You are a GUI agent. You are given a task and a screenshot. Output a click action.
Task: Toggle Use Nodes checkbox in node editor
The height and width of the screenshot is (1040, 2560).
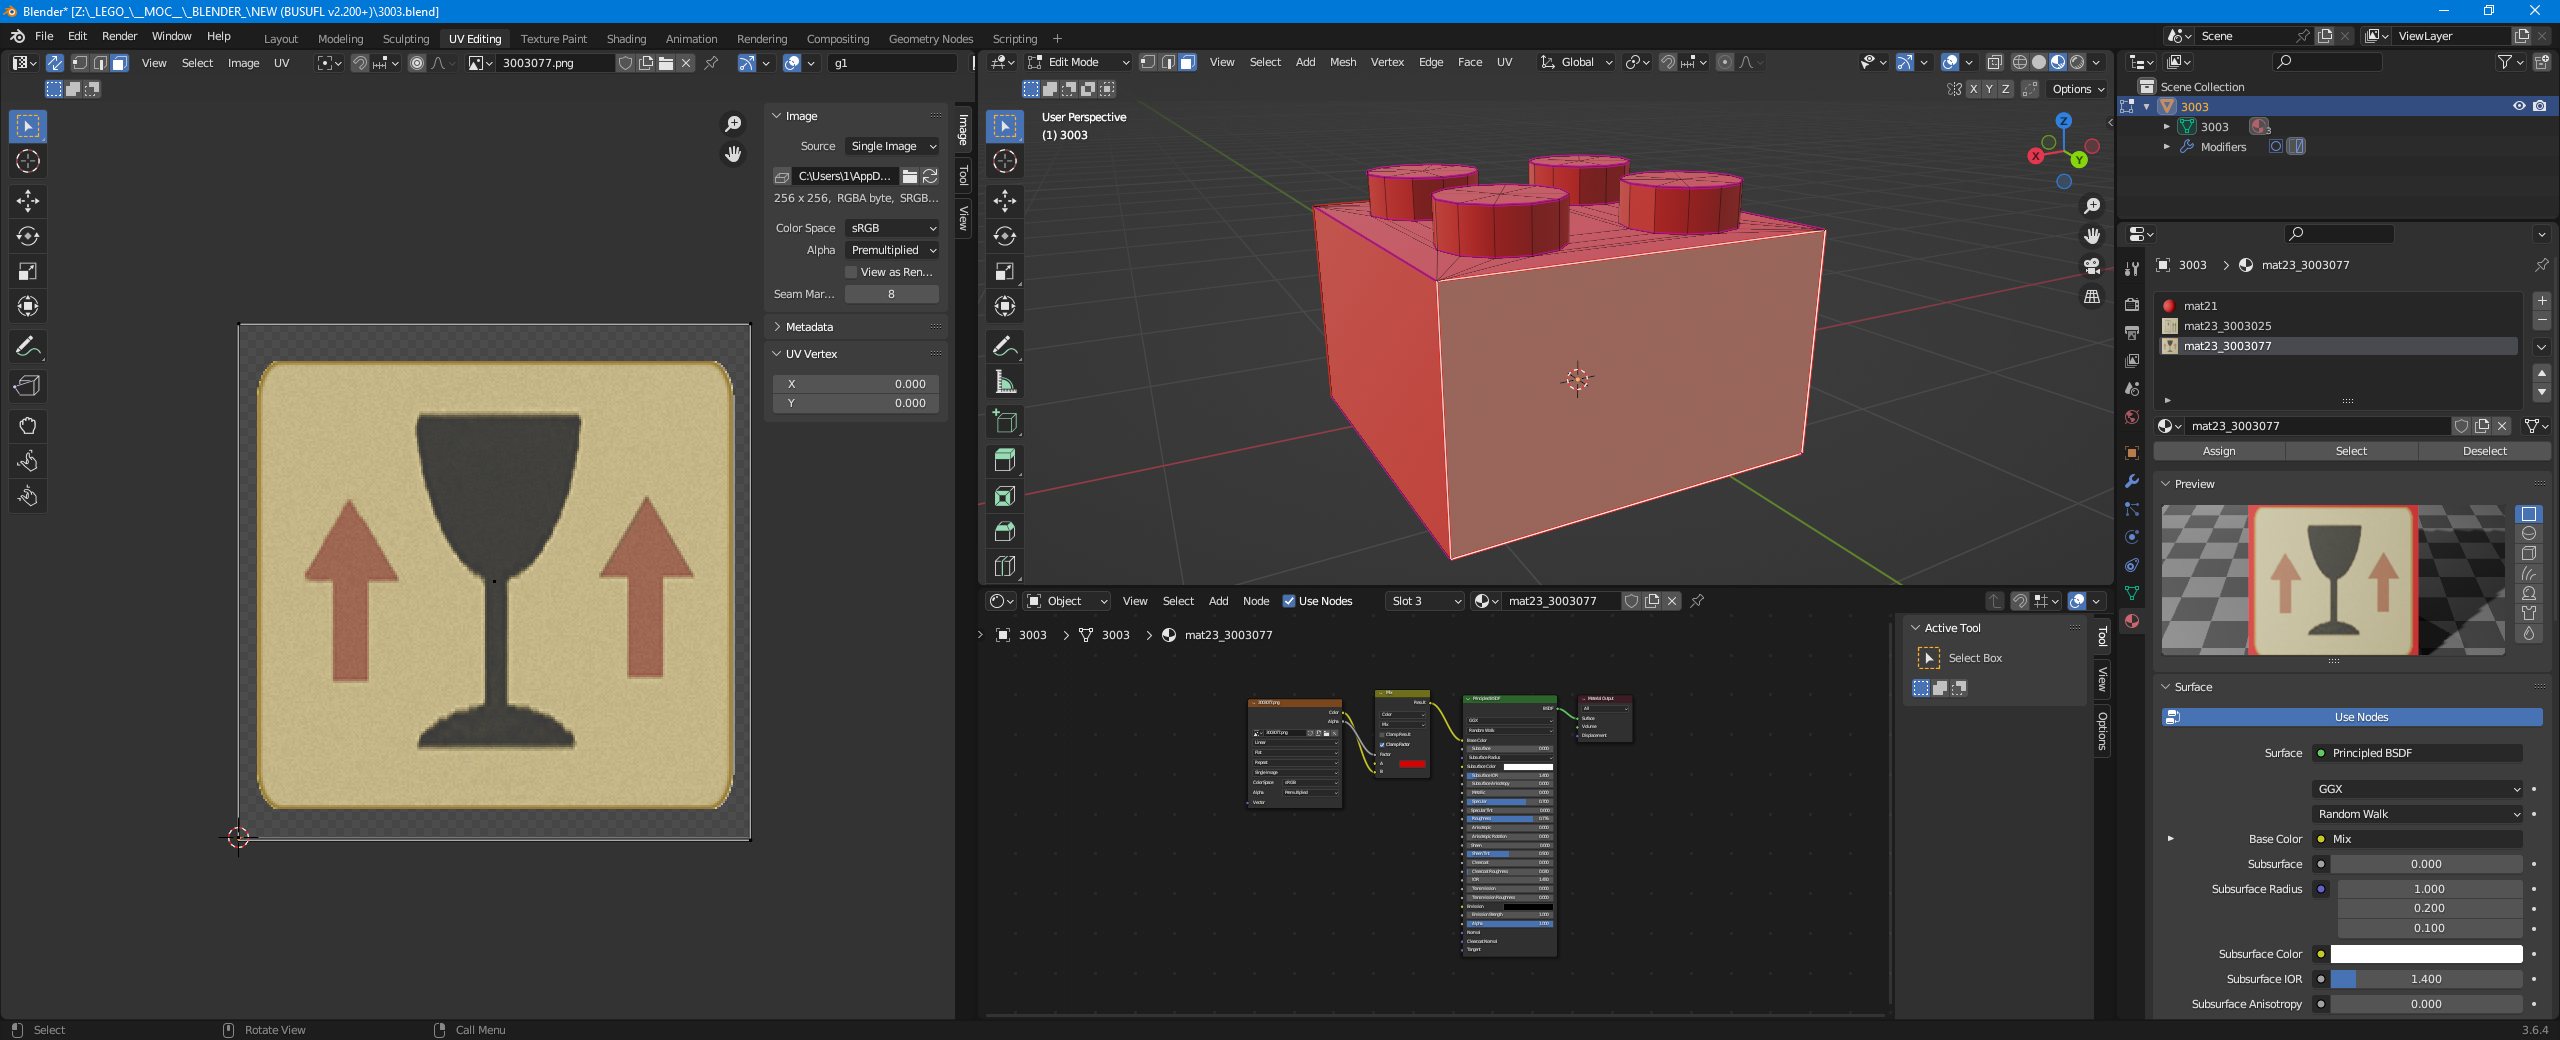[1289, 601]
